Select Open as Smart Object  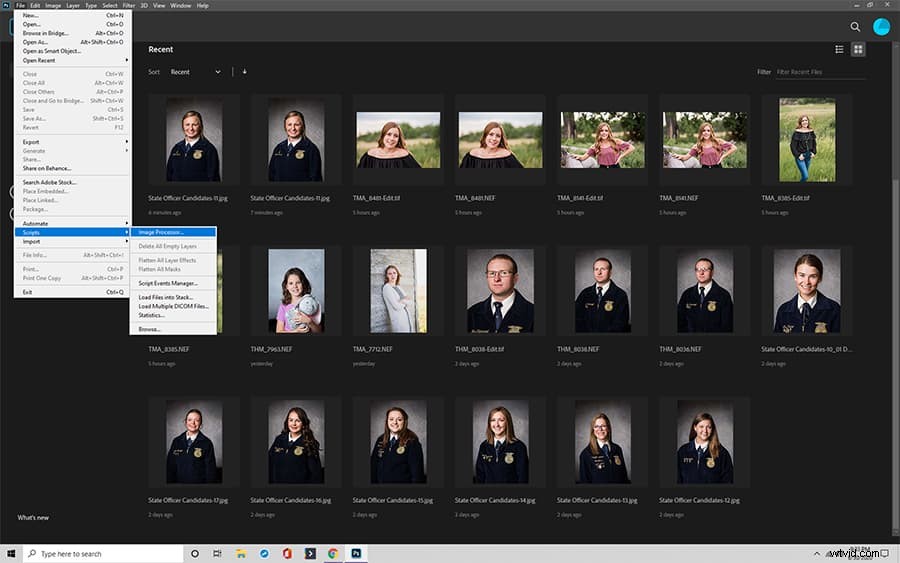(x=72, y=51)
